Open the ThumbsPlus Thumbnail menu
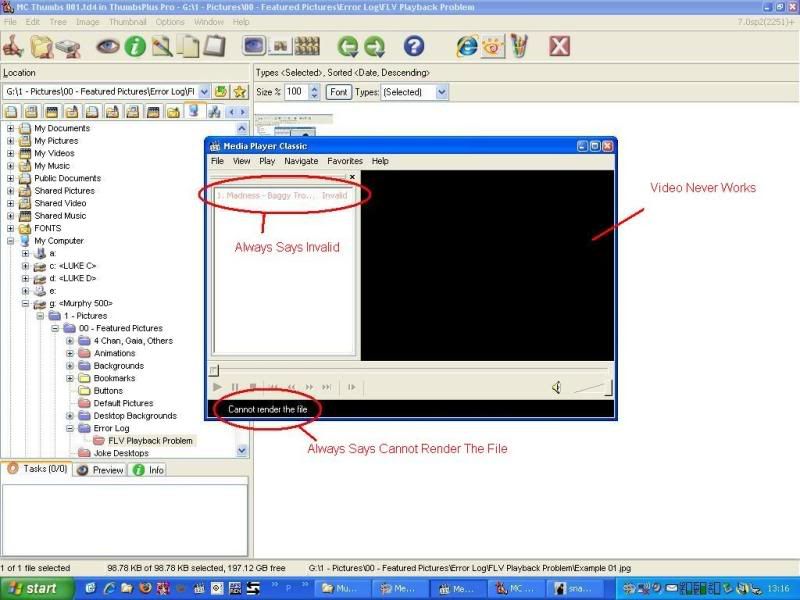Viewport: 800px width, 600px height. (x=128, y=22)
